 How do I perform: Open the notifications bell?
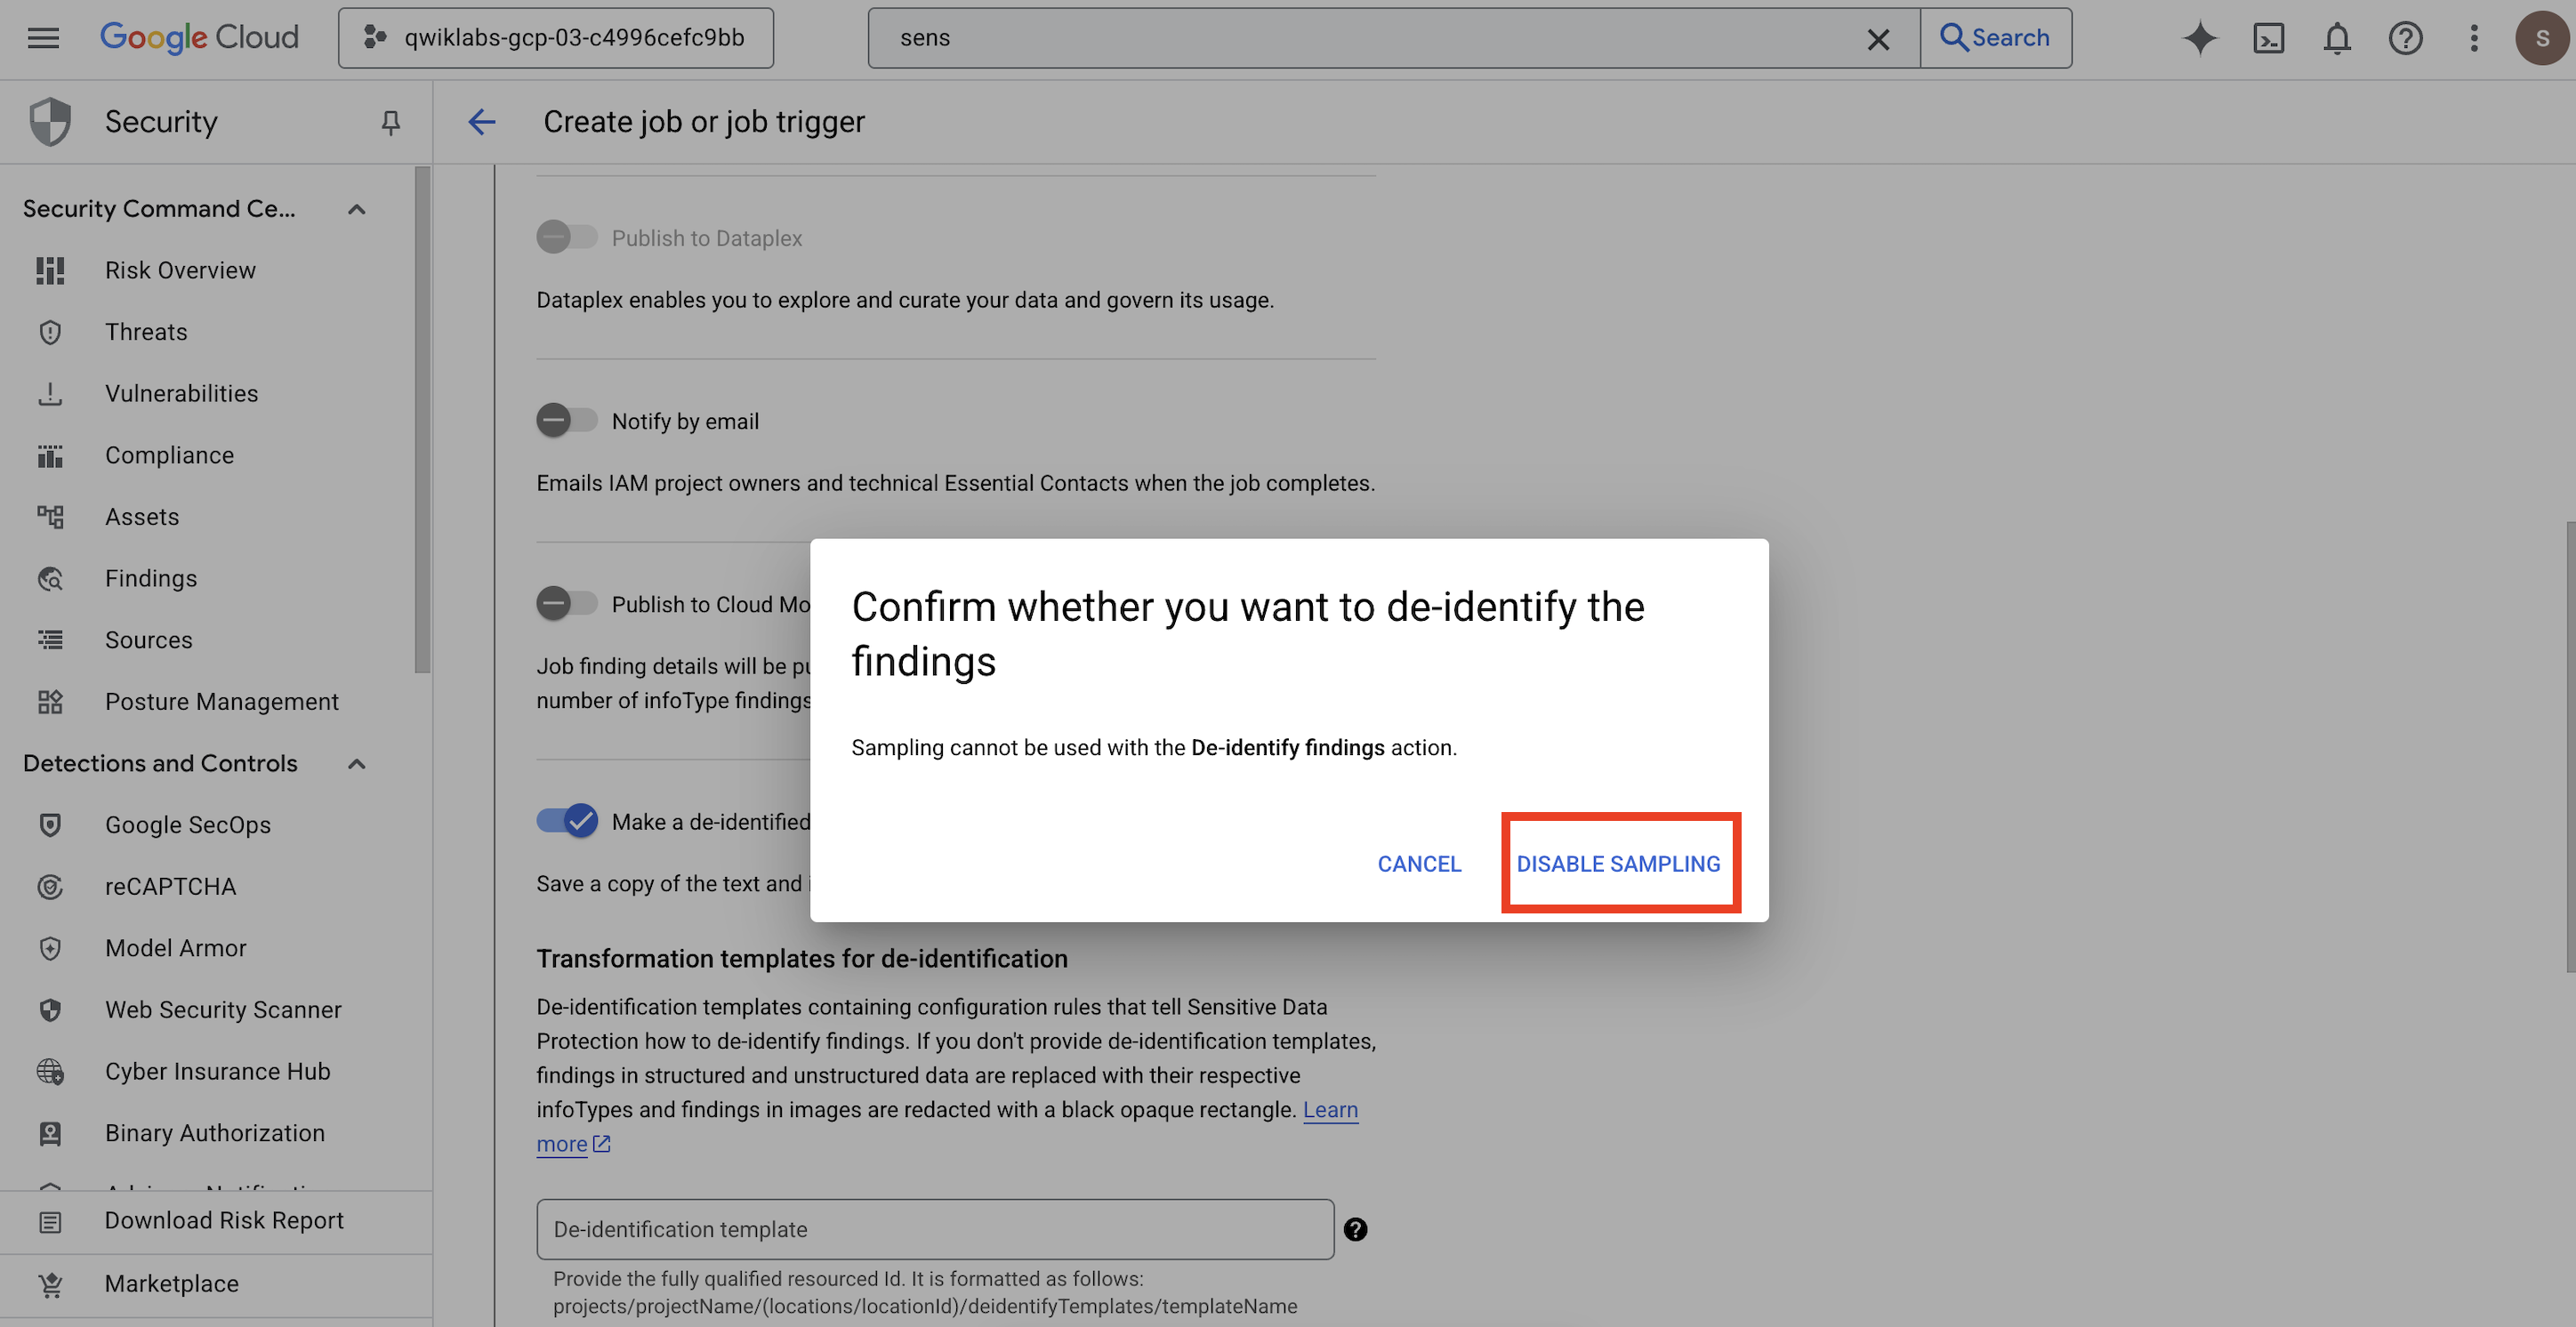(x=2337, y=38)
